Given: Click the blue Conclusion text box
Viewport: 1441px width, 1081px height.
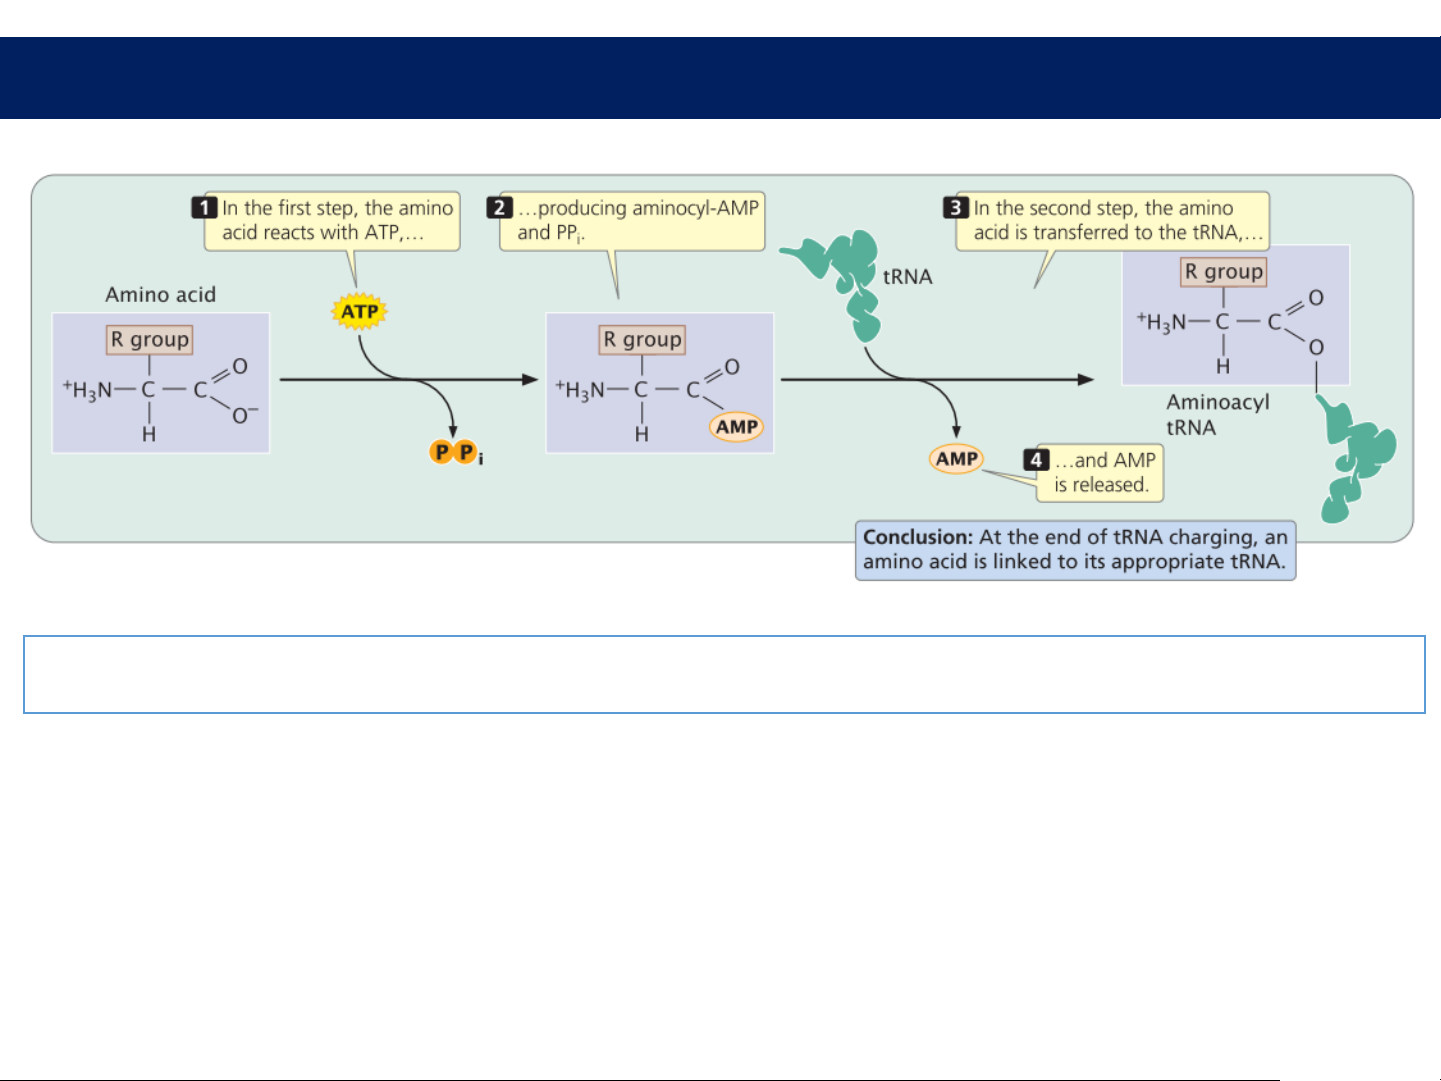Looking at the screenshot, I should tap(1075, 550).
